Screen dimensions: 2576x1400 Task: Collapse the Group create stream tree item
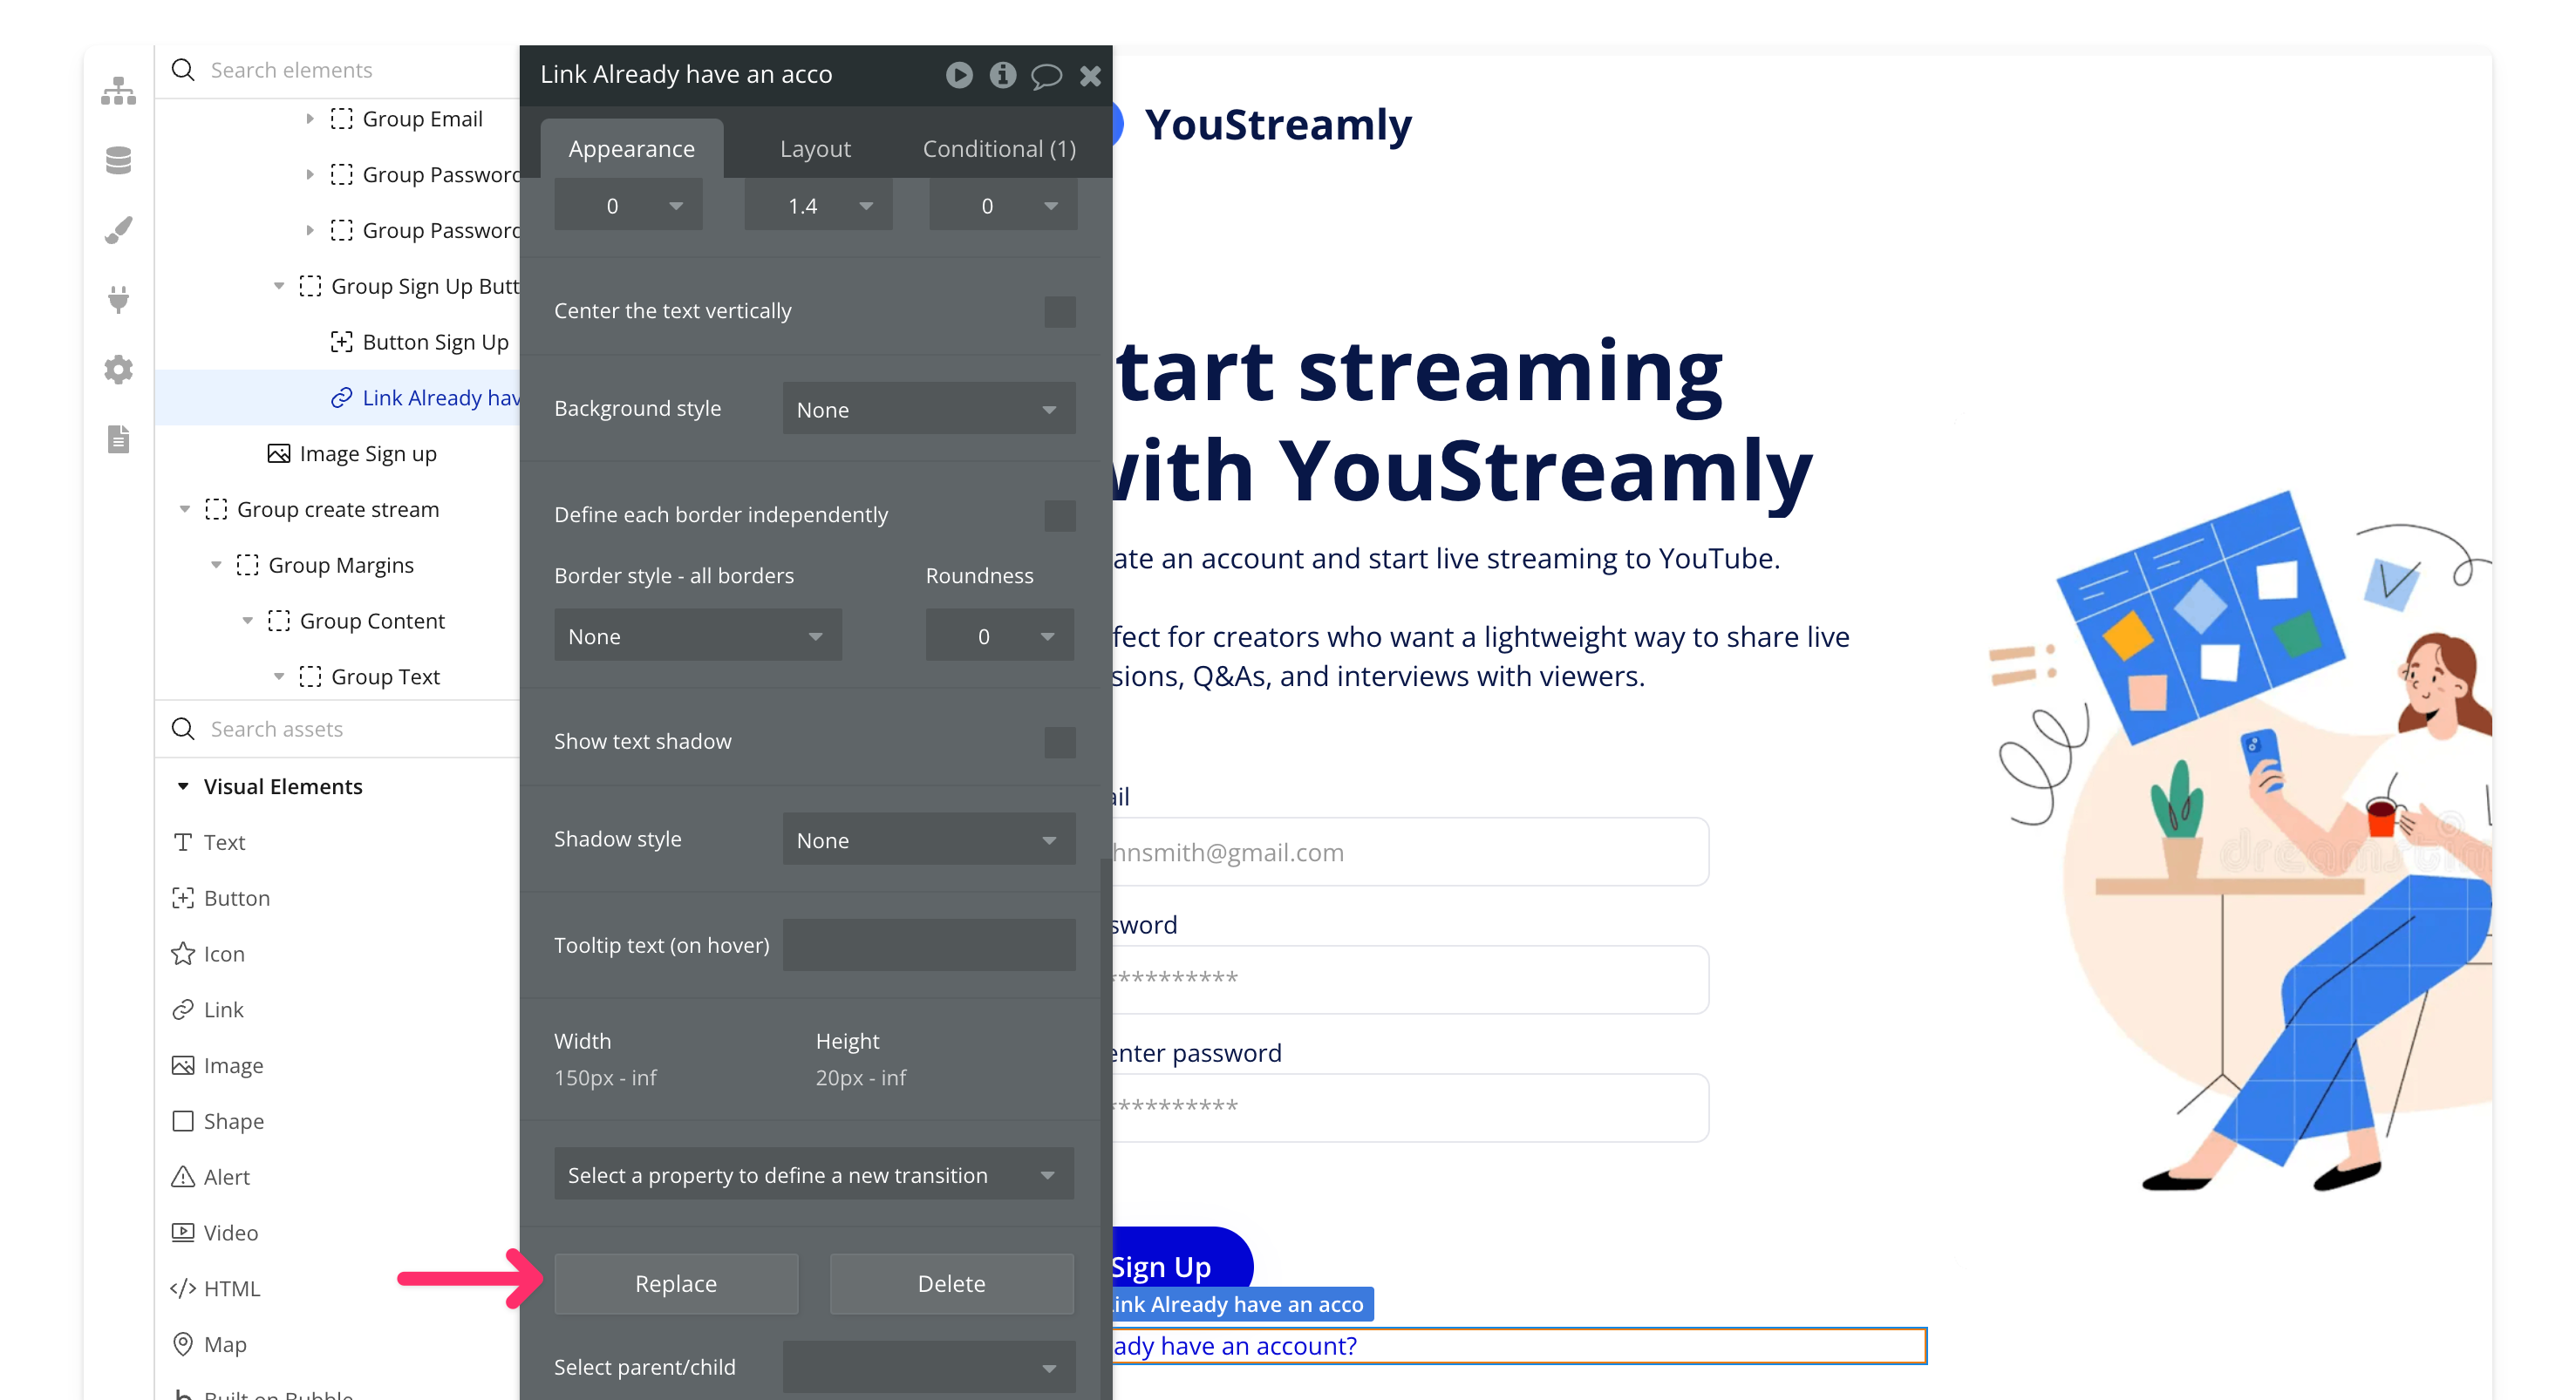[x=184, y=509]
